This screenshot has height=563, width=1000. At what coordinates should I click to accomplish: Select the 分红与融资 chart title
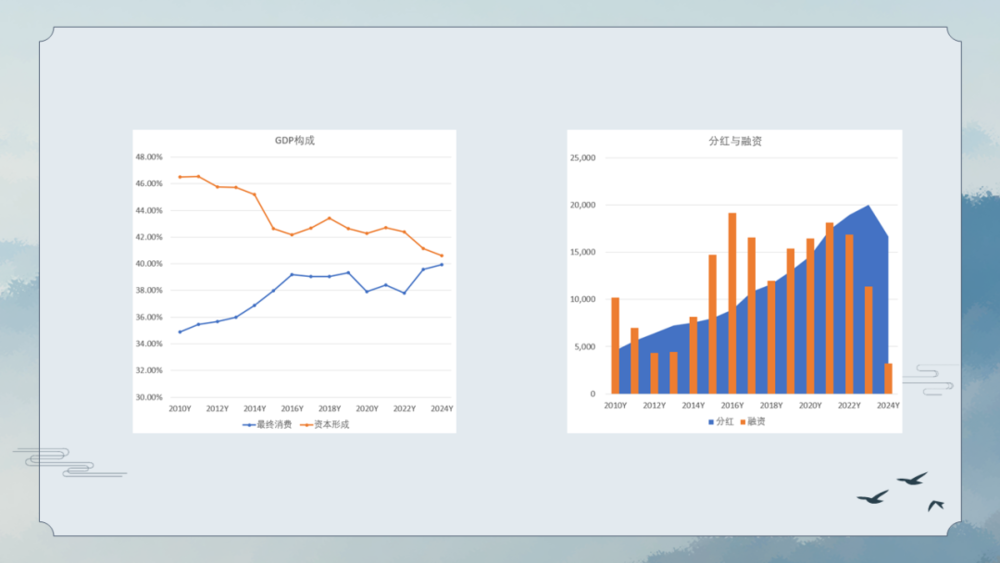[735, 141]
